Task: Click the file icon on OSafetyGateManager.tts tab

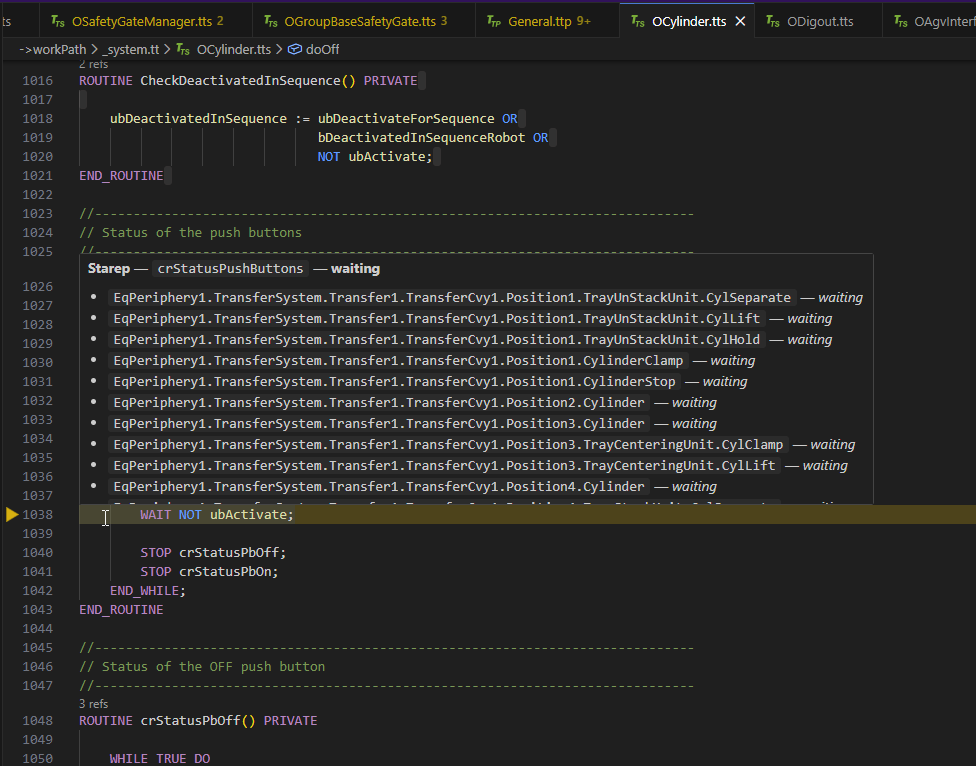Action: point(58,21)
